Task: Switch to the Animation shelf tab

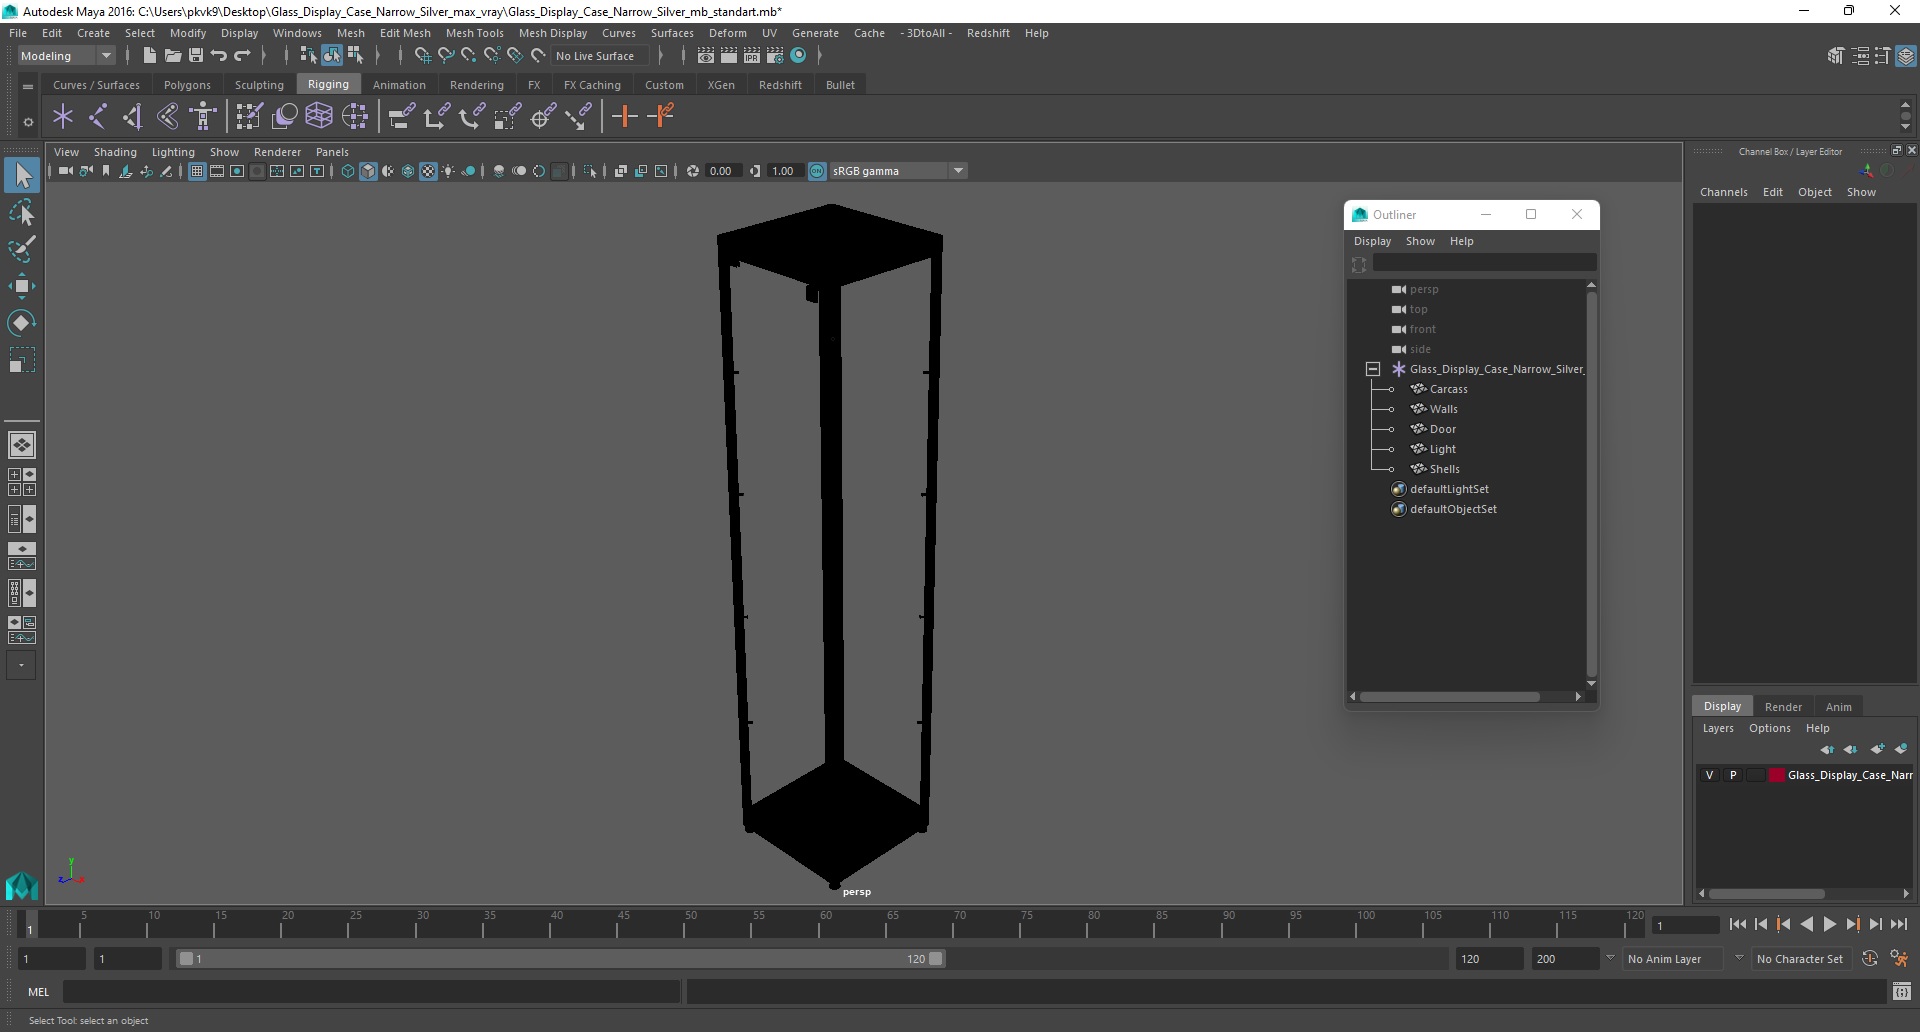Action: [399, 85]
